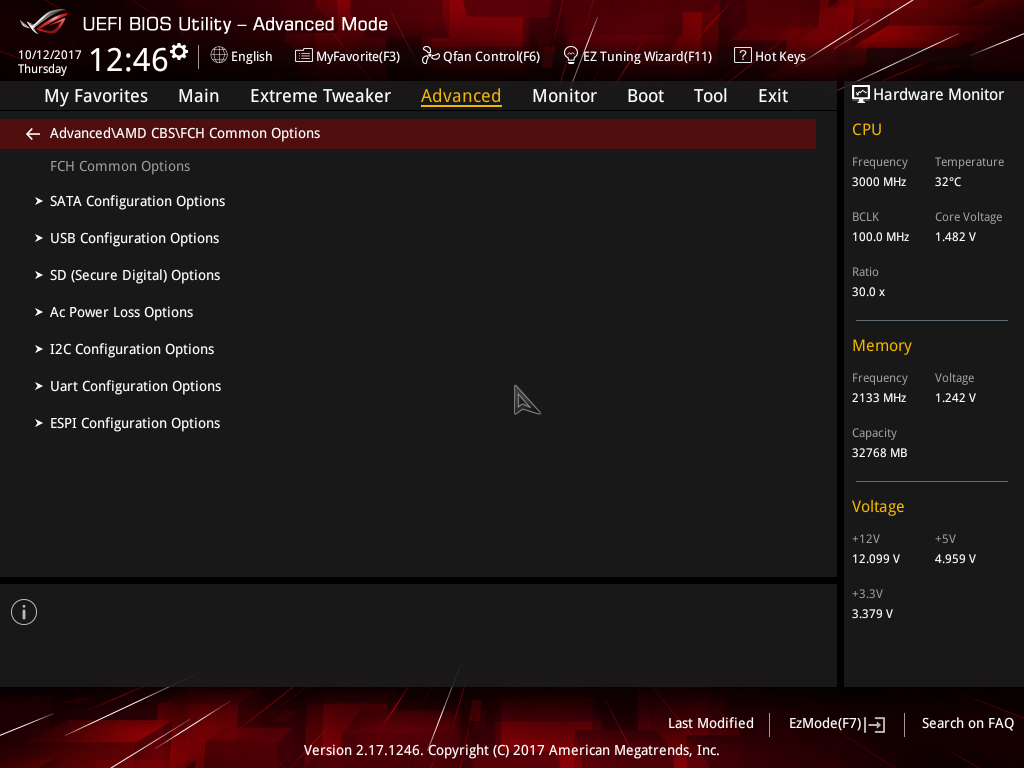This screenshot has width=1024, height=768.
Task: Click the EZ Tuning Wizard bulb icon
Action: pos(571,56)
